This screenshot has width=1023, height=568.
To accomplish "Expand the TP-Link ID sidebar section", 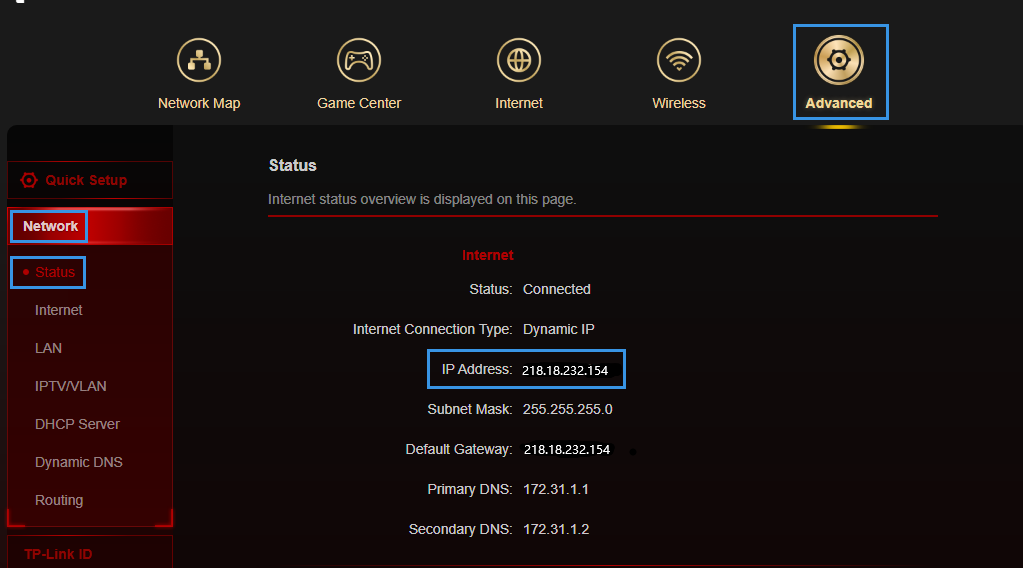I will (90, 553).
